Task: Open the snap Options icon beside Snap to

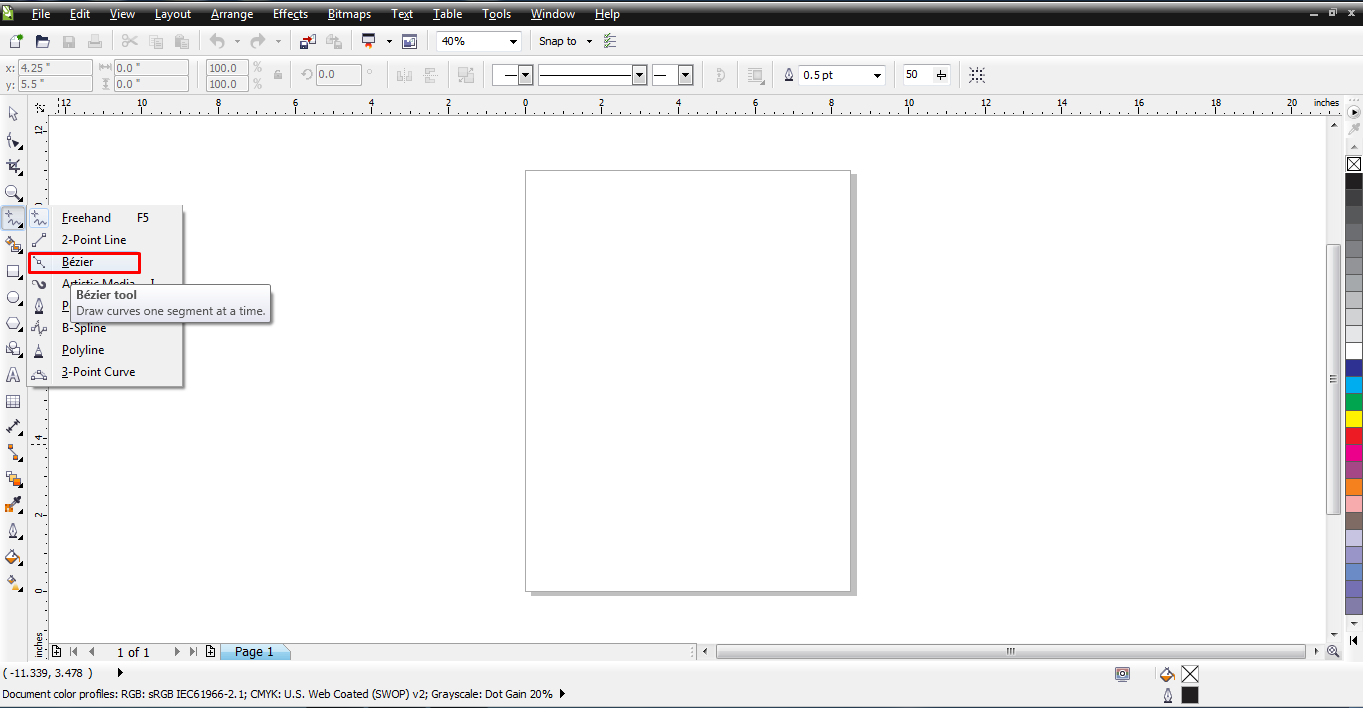Action: 610,41
